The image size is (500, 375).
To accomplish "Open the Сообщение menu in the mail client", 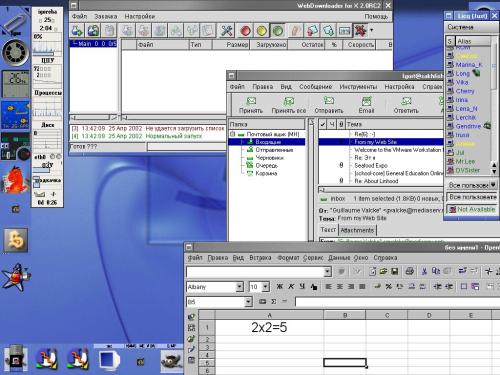I will (x=315, y=87).
